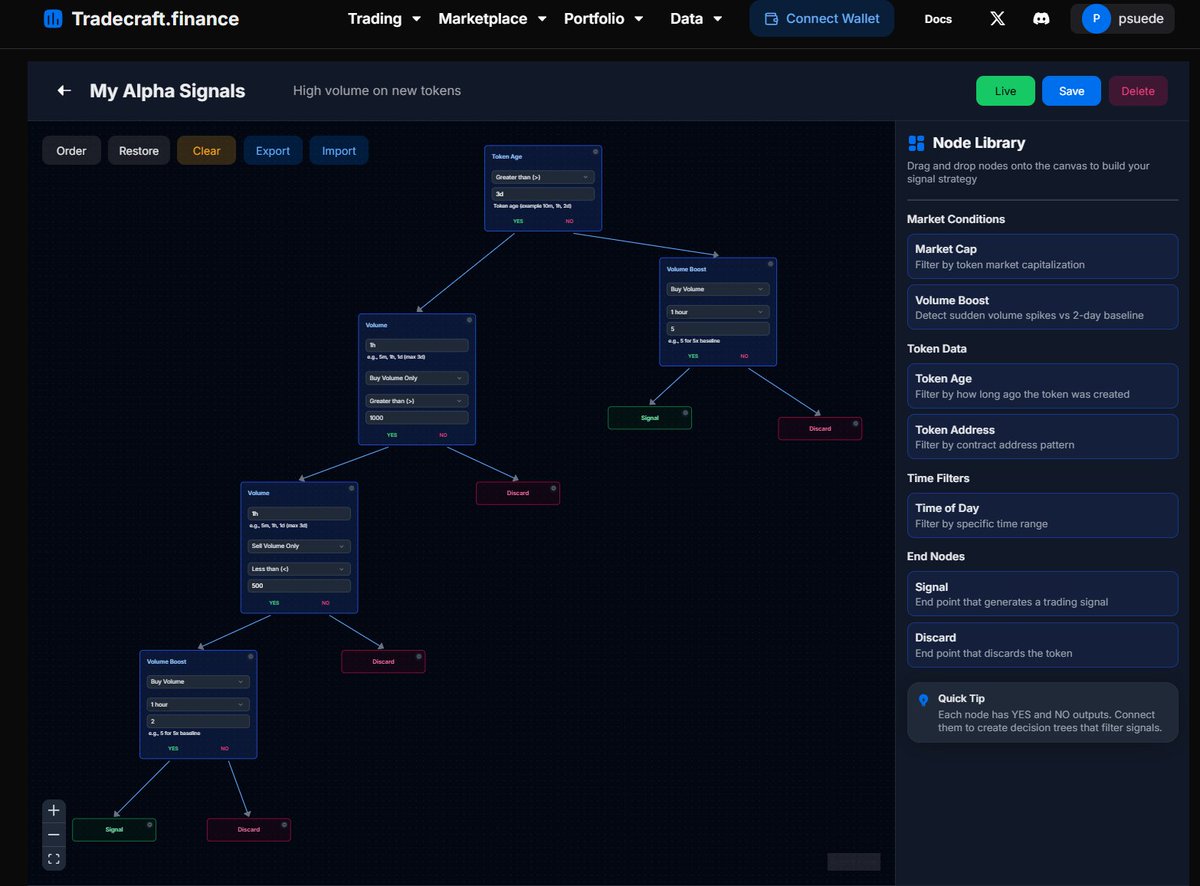Click the Delete button
The width and height of the screenshot is (1200, 886).
point(1138,91)
